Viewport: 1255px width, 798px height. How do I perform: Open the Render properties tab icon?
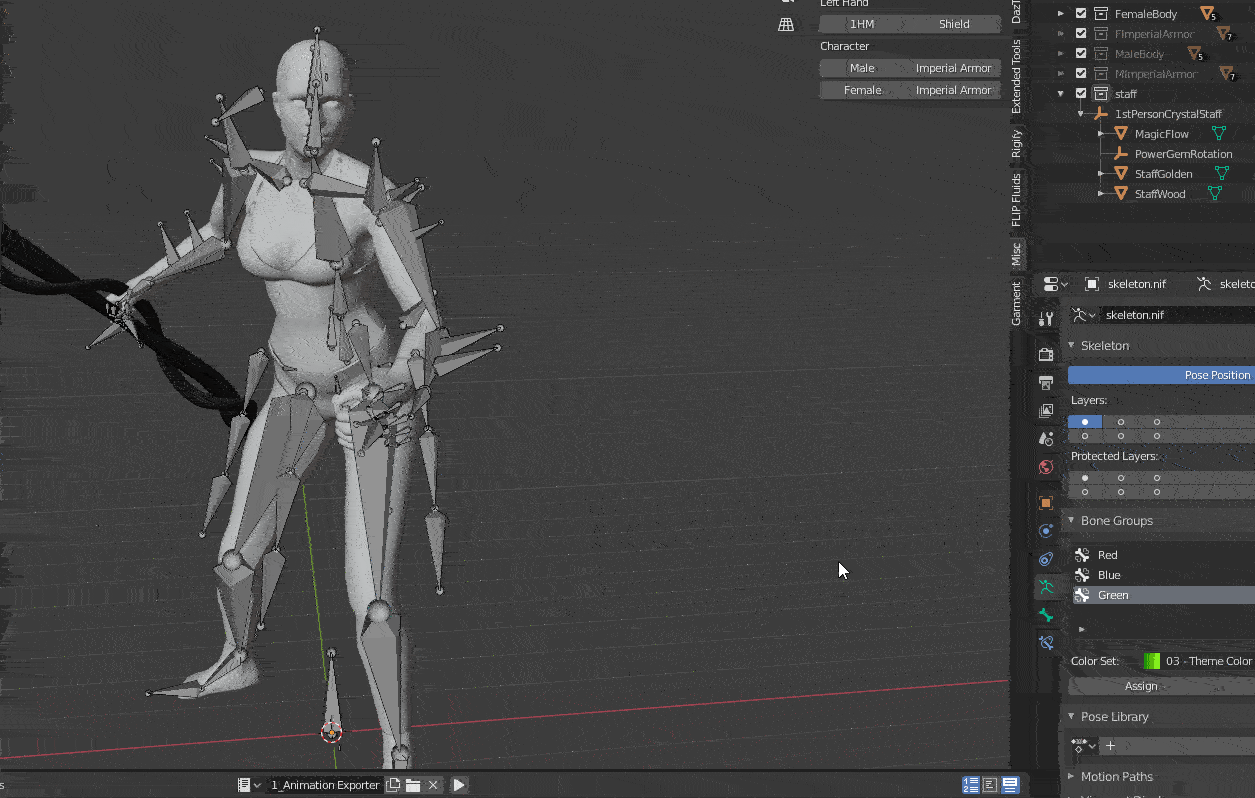point(1046,354)
